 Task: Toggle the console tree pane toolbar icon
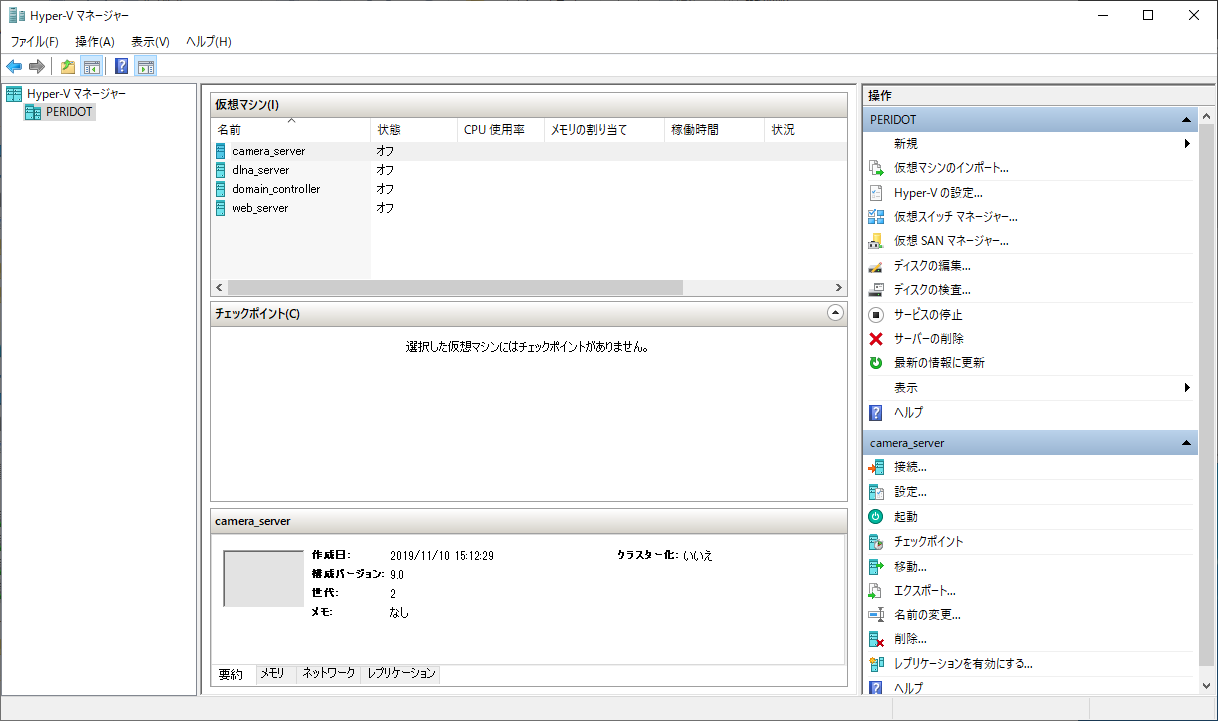[x=91, y=67]
